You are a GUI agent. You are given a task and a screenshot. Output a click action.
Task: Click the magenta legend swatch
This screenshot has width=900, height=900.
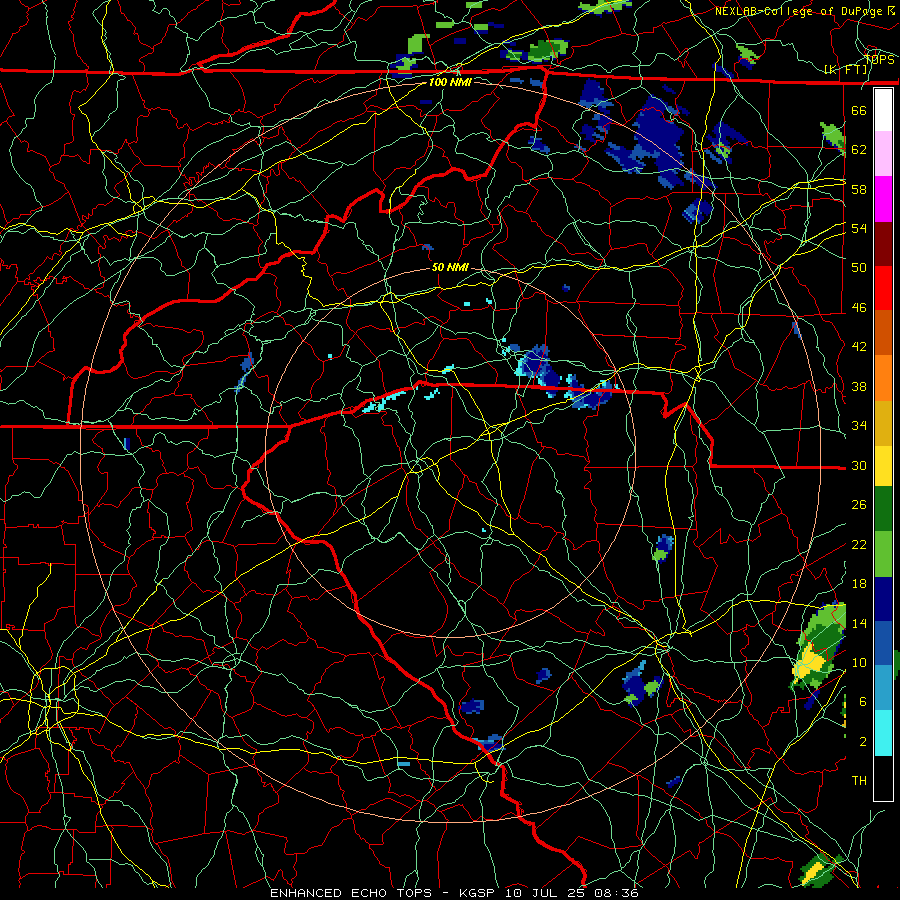[883, 199]
